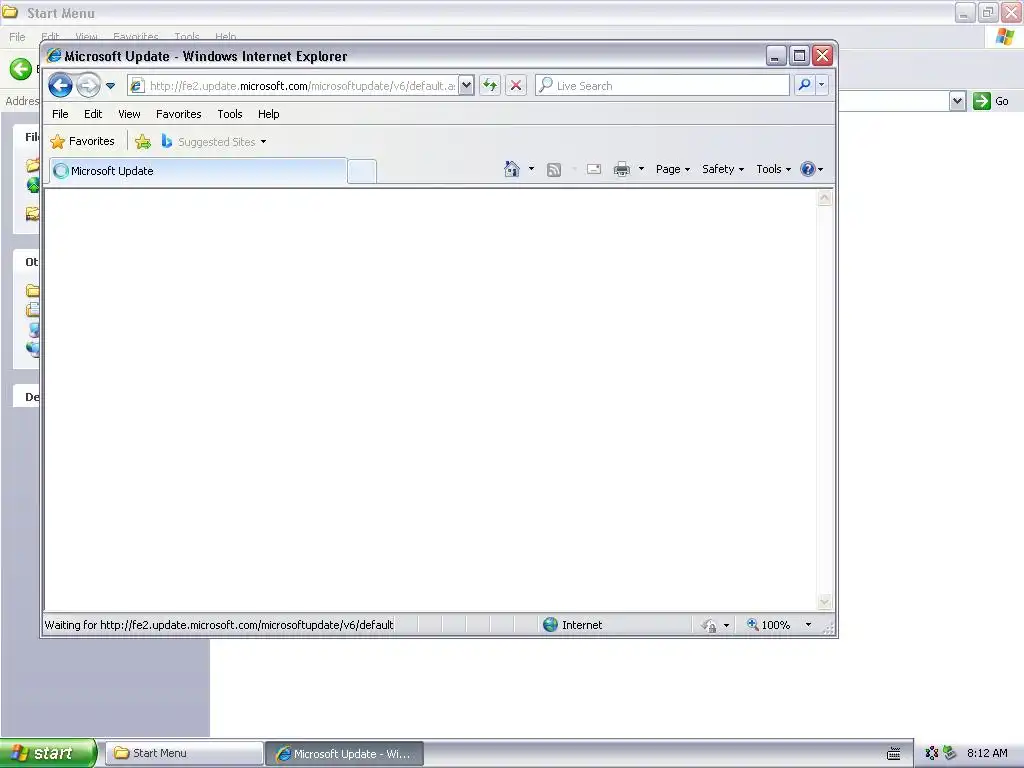
Task: Click the Safely Remove Hardware tray icon
Action: [x=950, y=754]
